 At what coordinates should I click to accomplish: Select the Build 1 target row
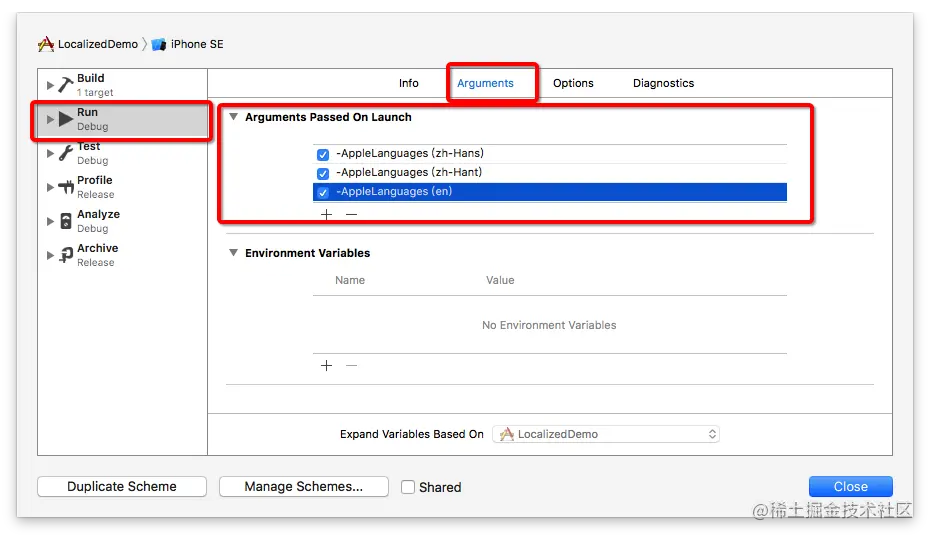tap(123, 85)
